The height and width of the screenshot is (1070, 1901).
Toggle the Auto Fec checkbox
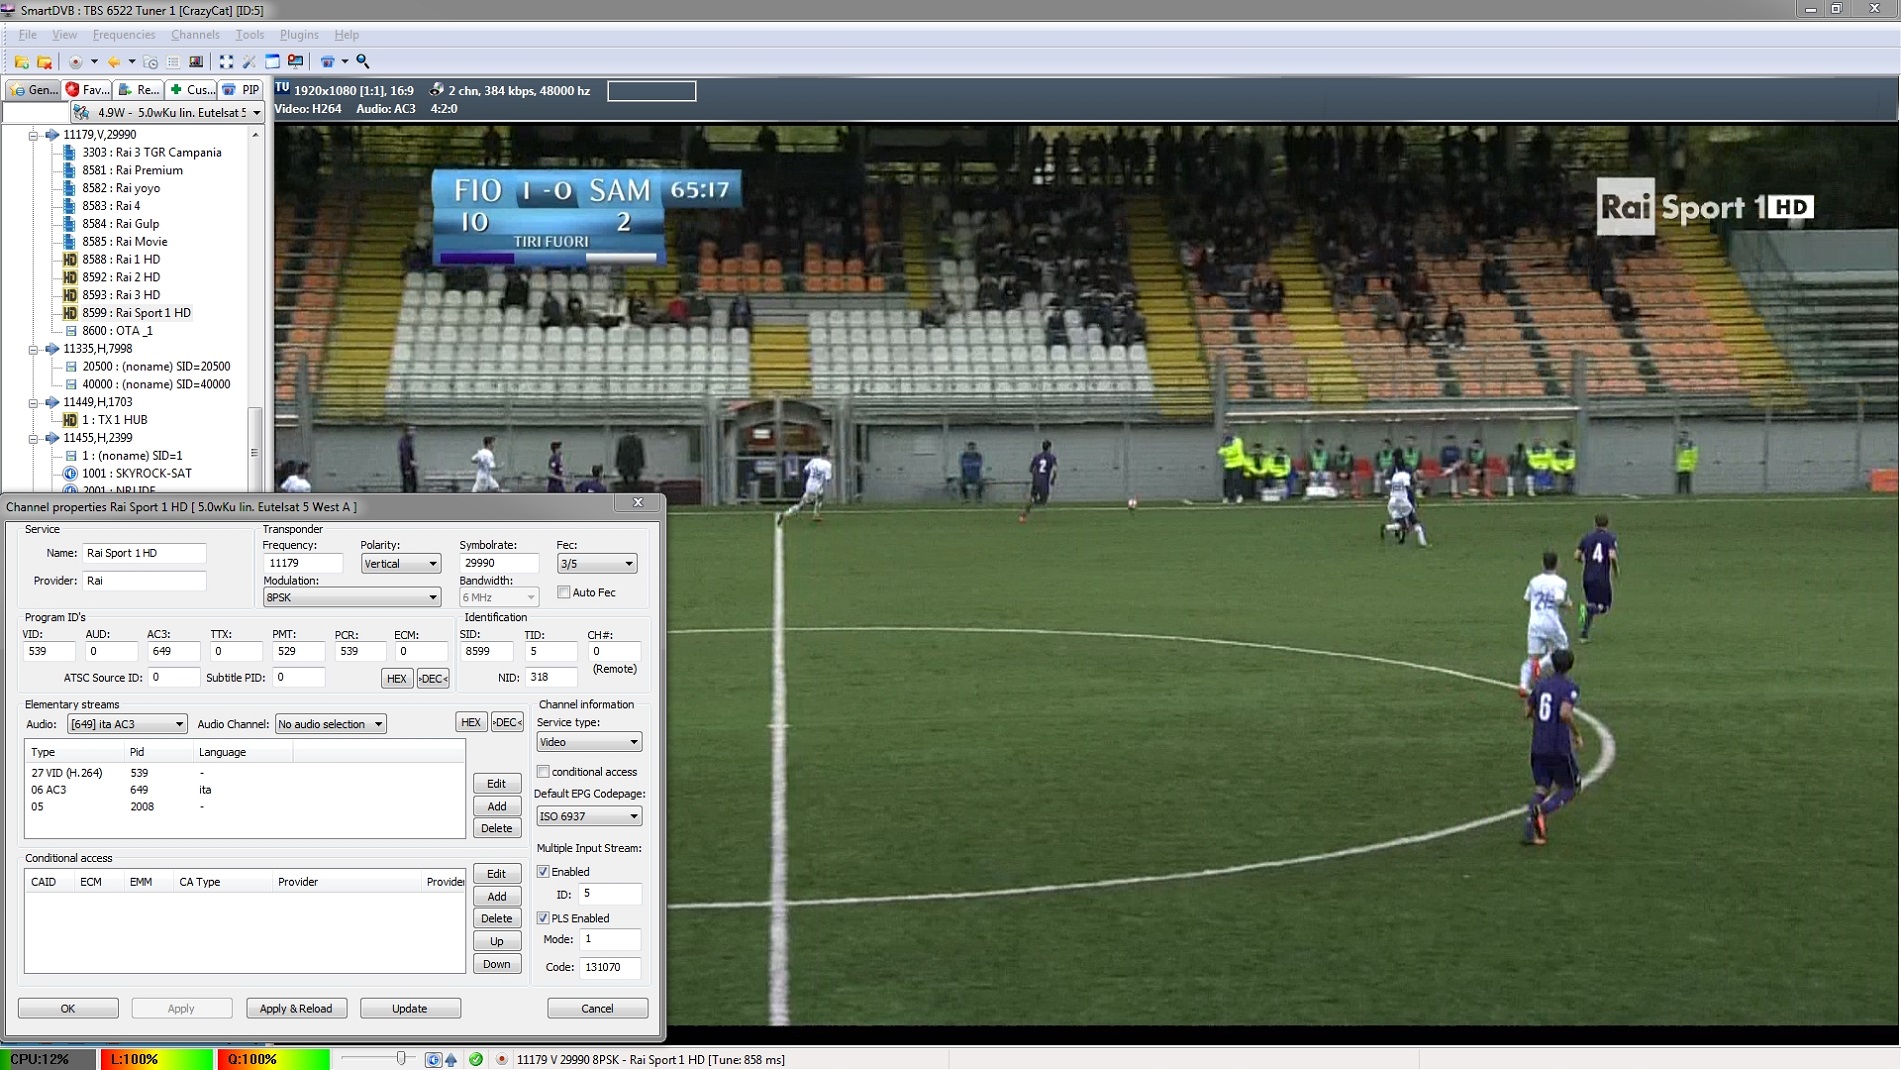pyautogui.click(x=564, y=593)
